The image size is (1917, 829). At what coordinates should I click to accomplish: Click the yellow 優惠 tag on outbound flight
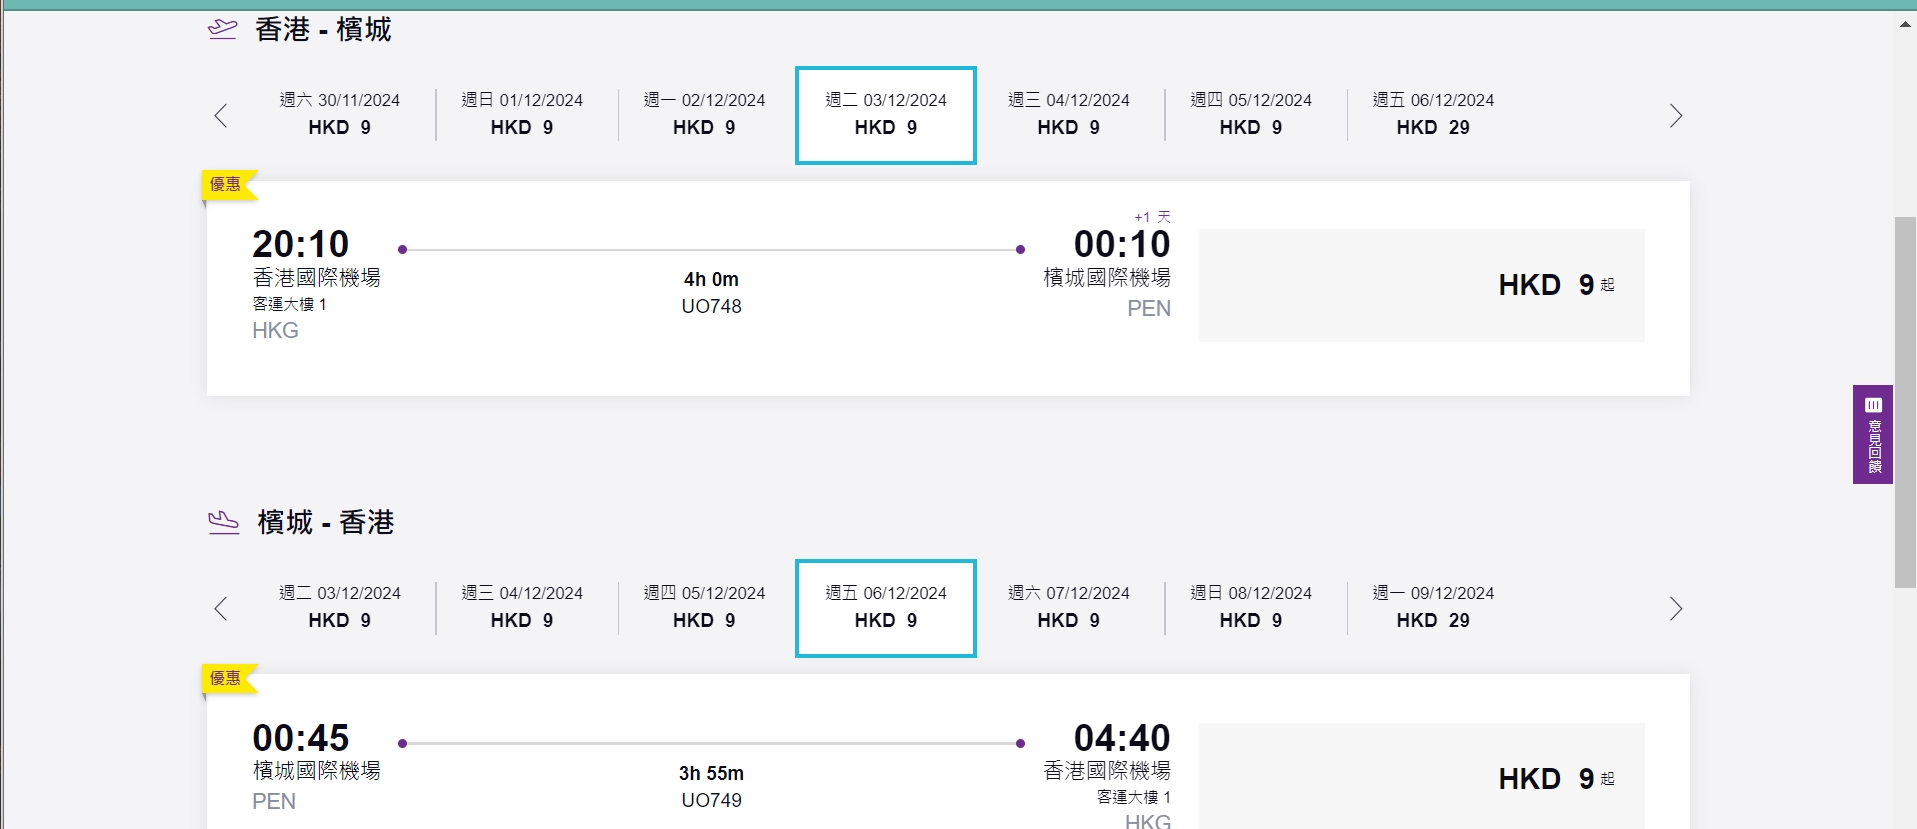click(x=226, y=185)
